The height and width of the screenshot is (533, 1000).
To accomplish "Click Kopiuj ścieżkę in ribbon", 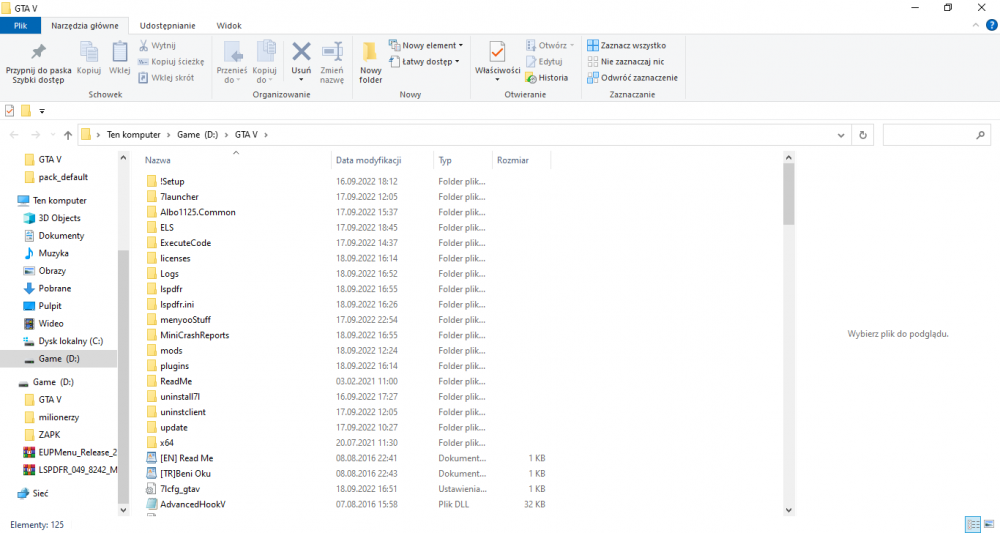I will 172,62.
